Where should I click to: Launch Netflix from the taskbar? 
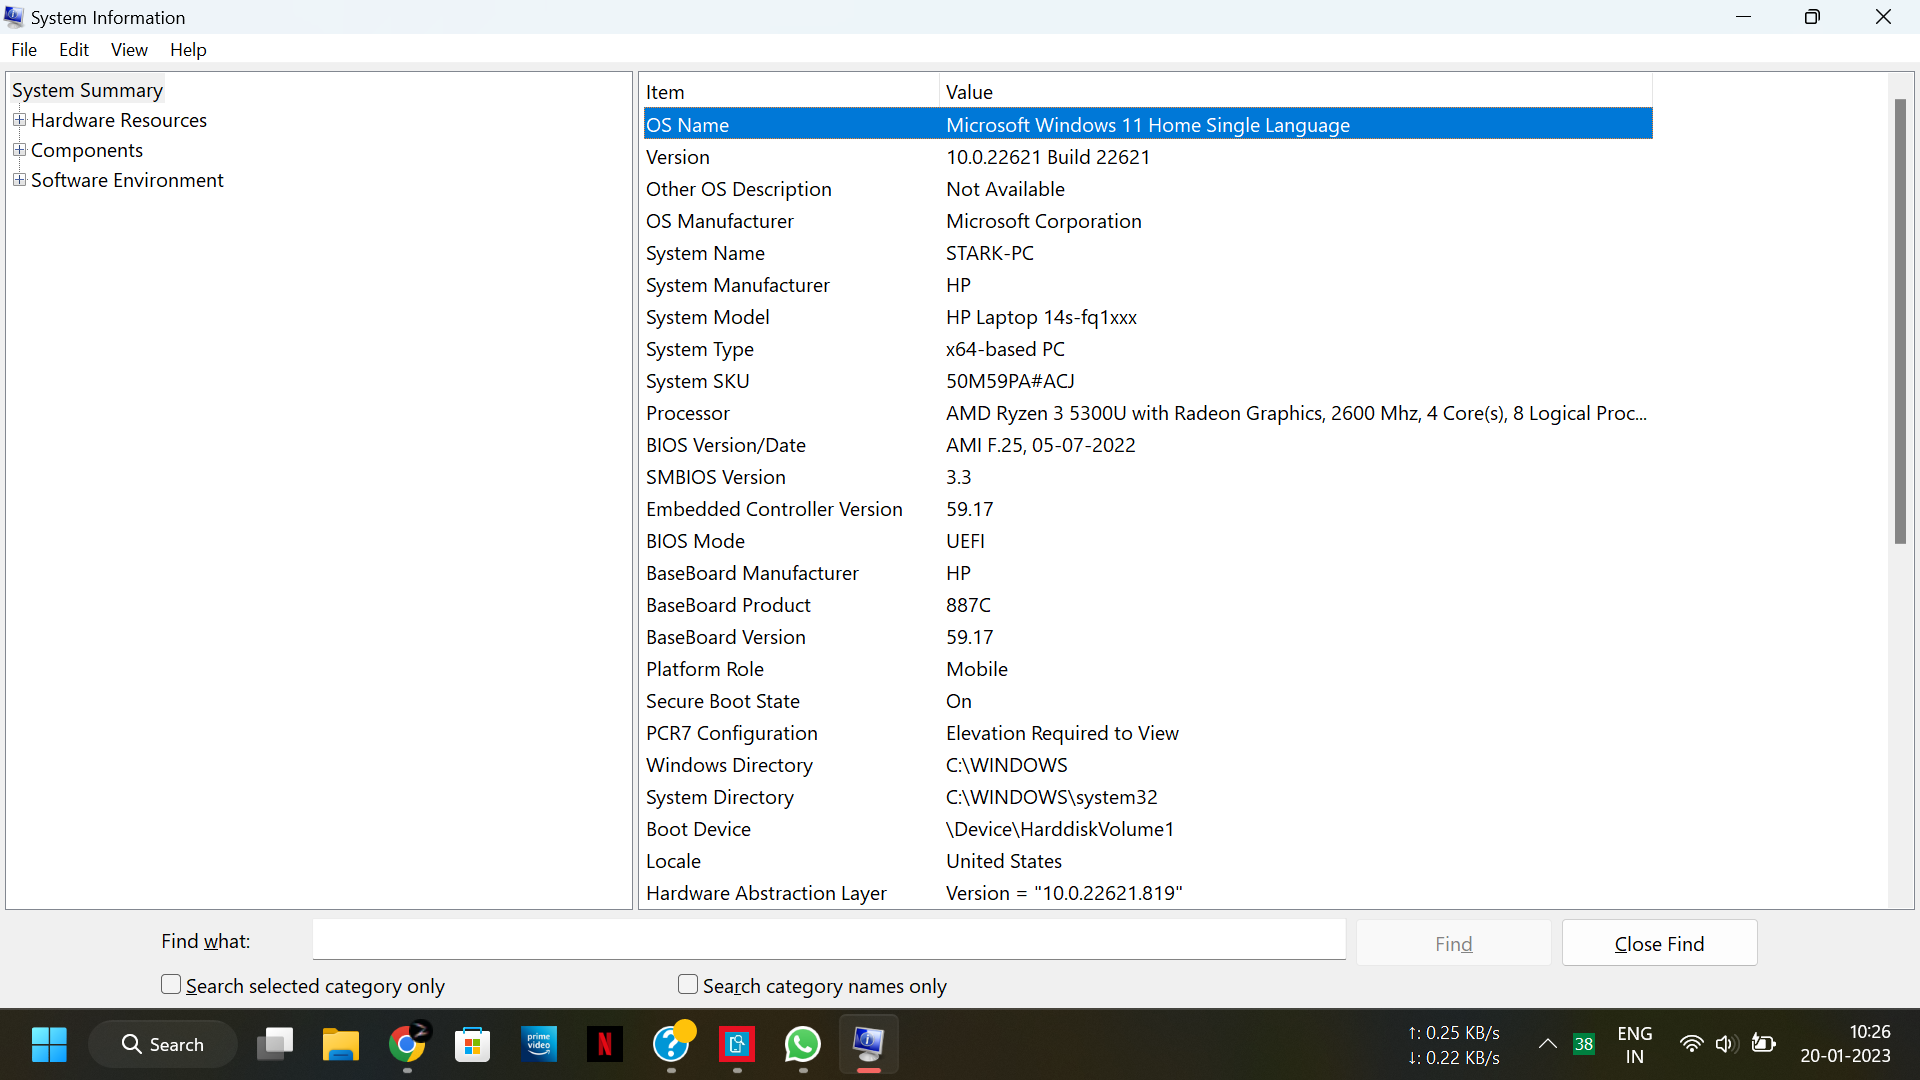pyautogui.click(x=604, y=1045)
